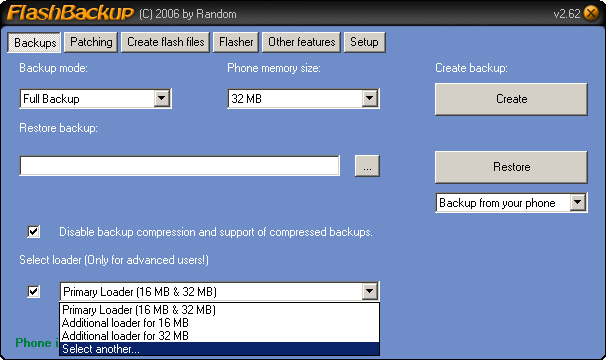Image resolution: width=606 pixels, height=360 pixels.
Task: Open the Create flash files tab
Action: tap(165, 42)
